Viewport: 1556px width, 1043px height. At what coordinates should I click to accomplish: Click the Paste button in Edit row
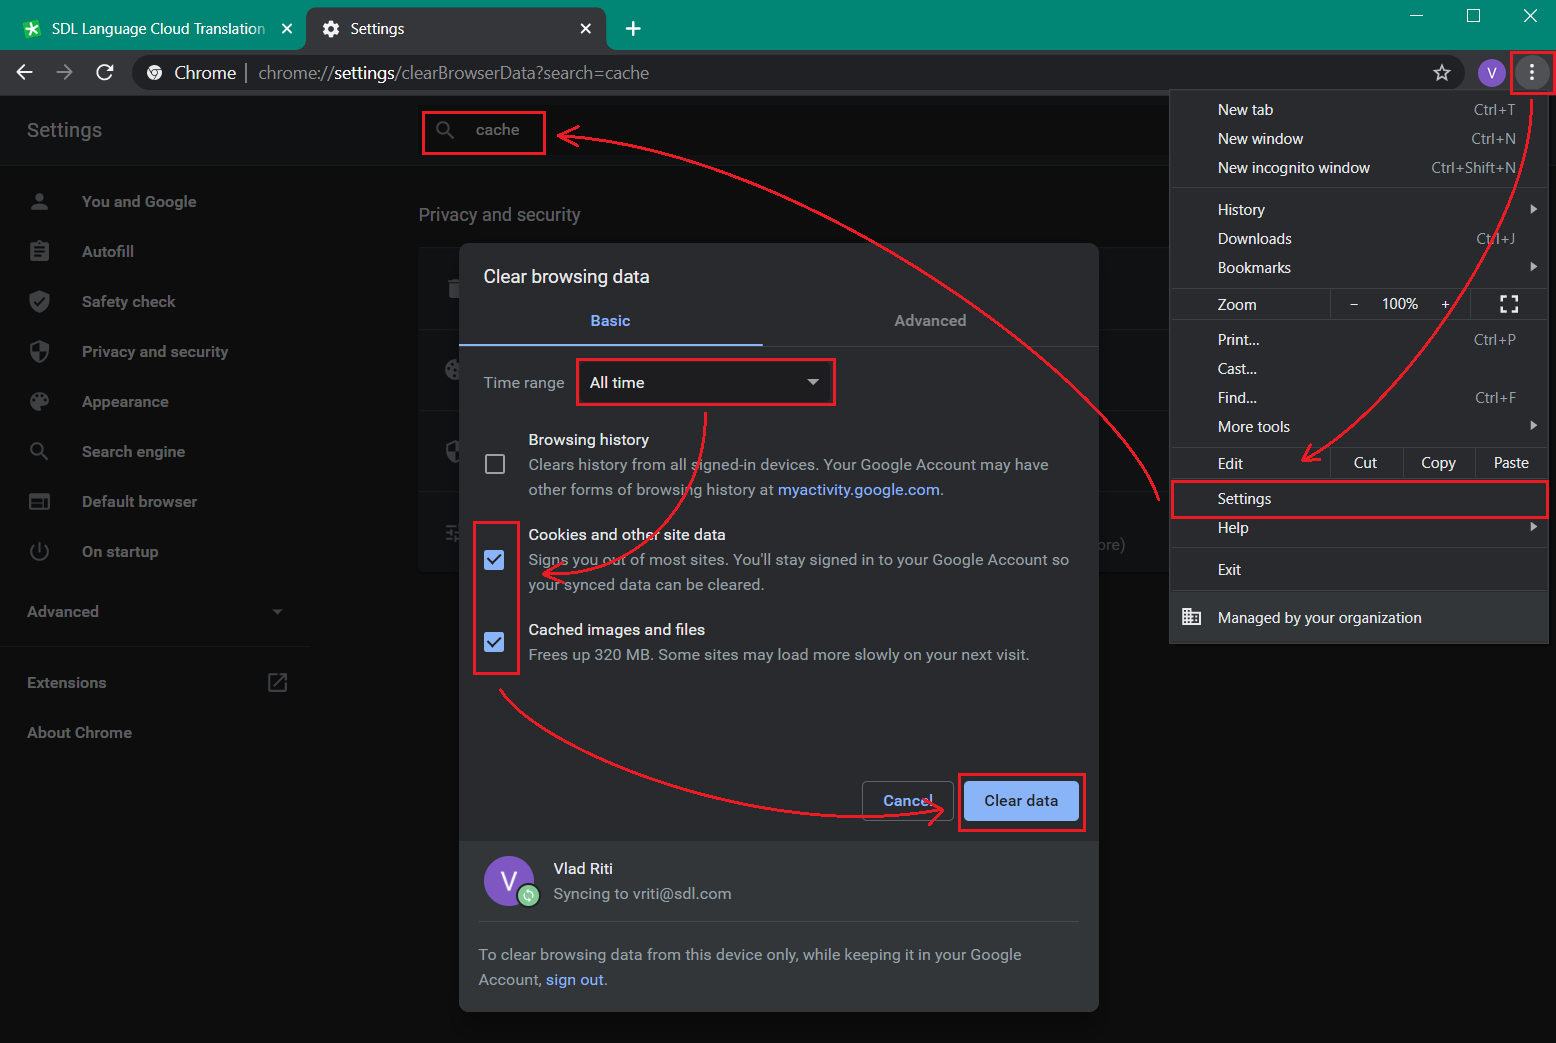pyautogui.click(x=1511, y=462)
